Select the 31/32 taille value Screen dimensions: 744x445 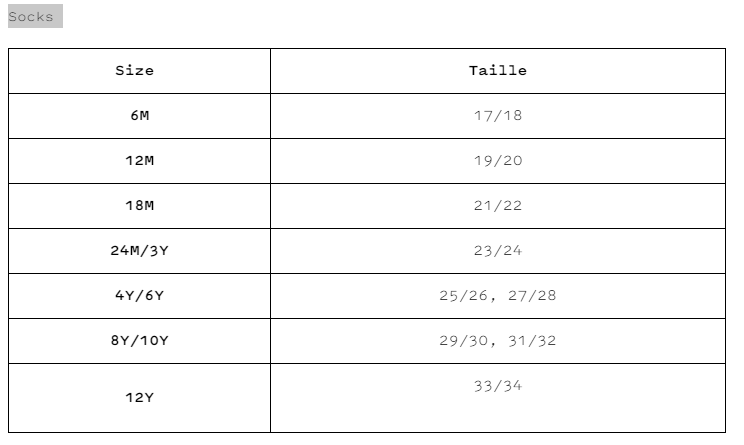coord(532,341)
